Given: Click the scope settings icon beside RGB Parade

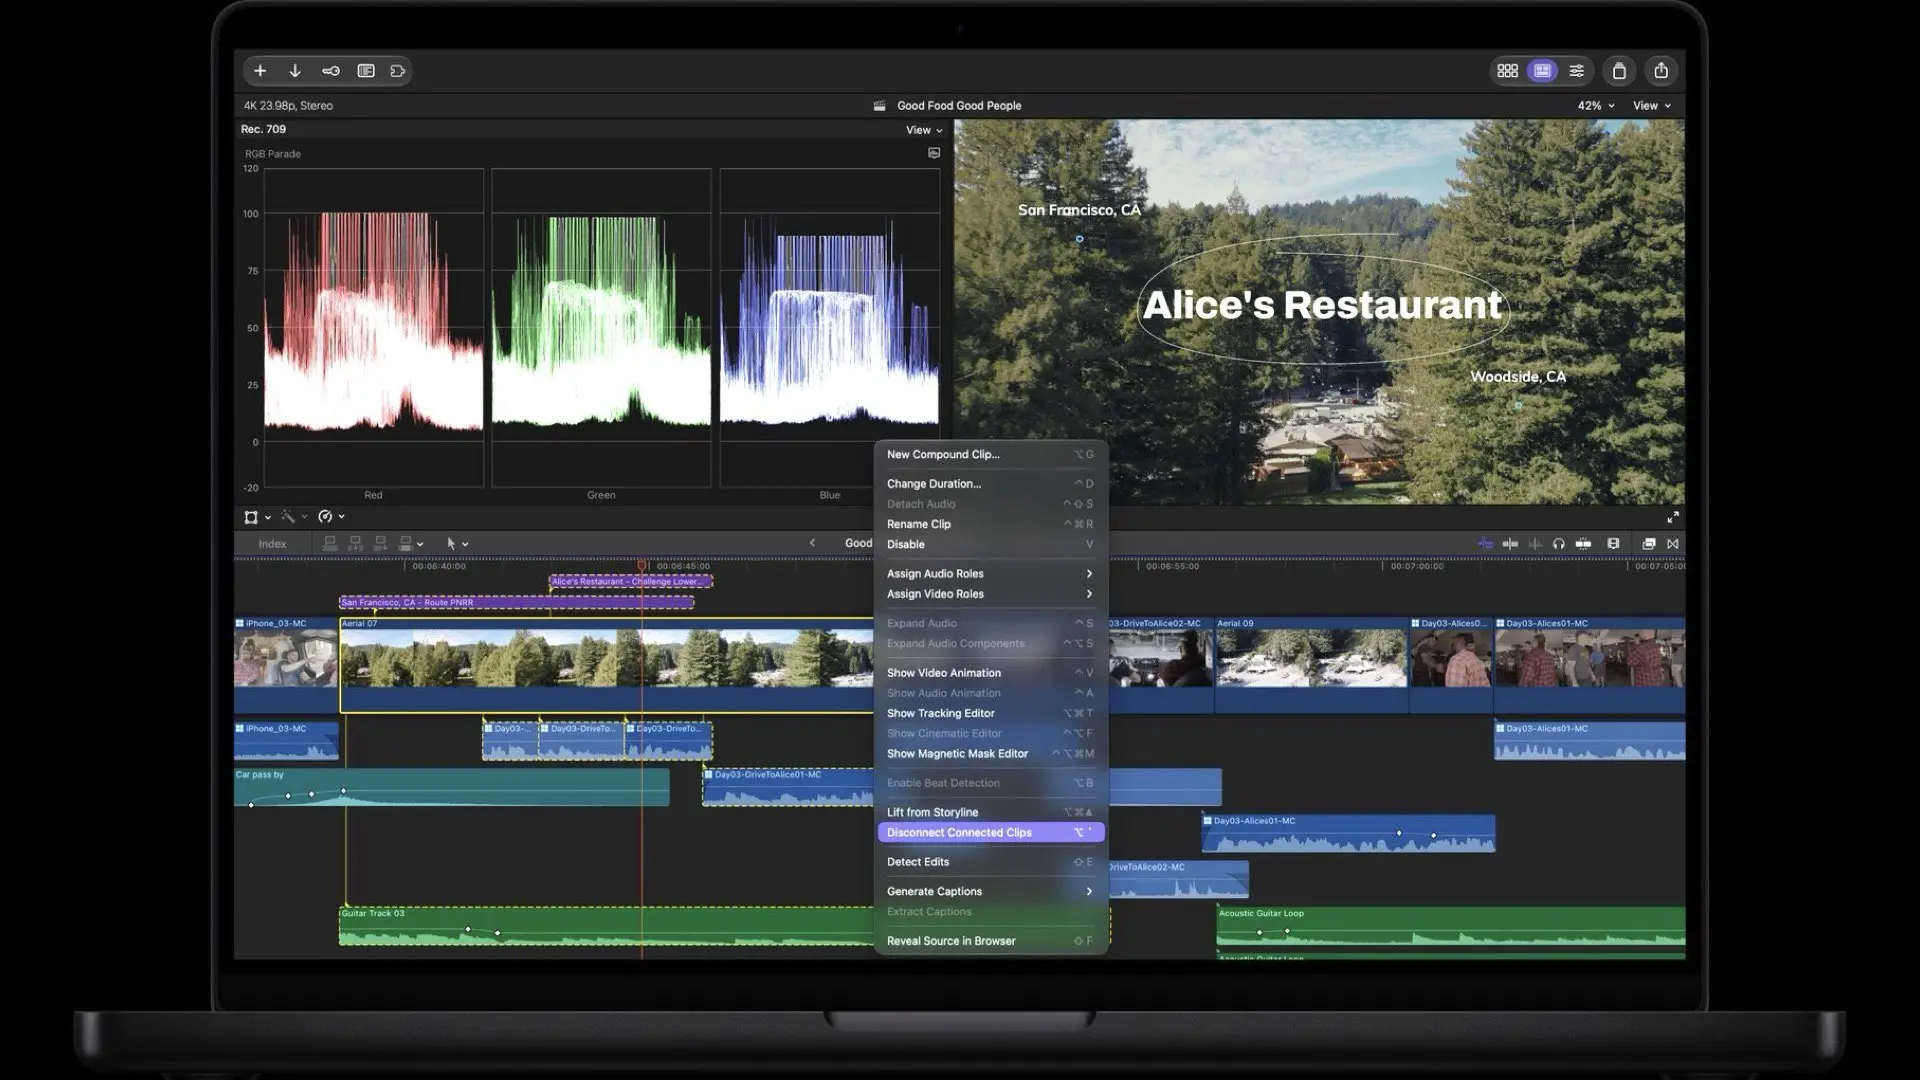Looking at the screenshot, I should [x=934, y=153].
